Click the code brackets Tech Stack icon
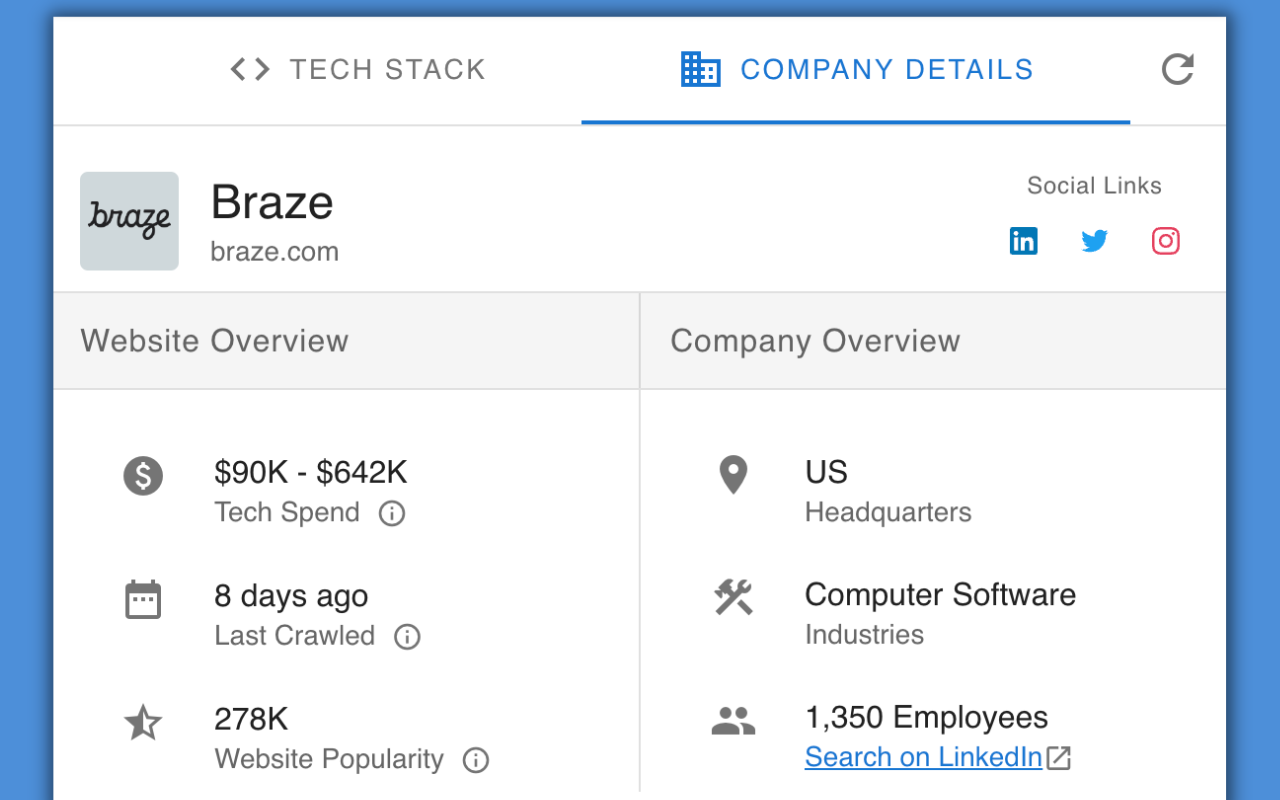This screenshot has width=1280, height=800. point(248,69)
